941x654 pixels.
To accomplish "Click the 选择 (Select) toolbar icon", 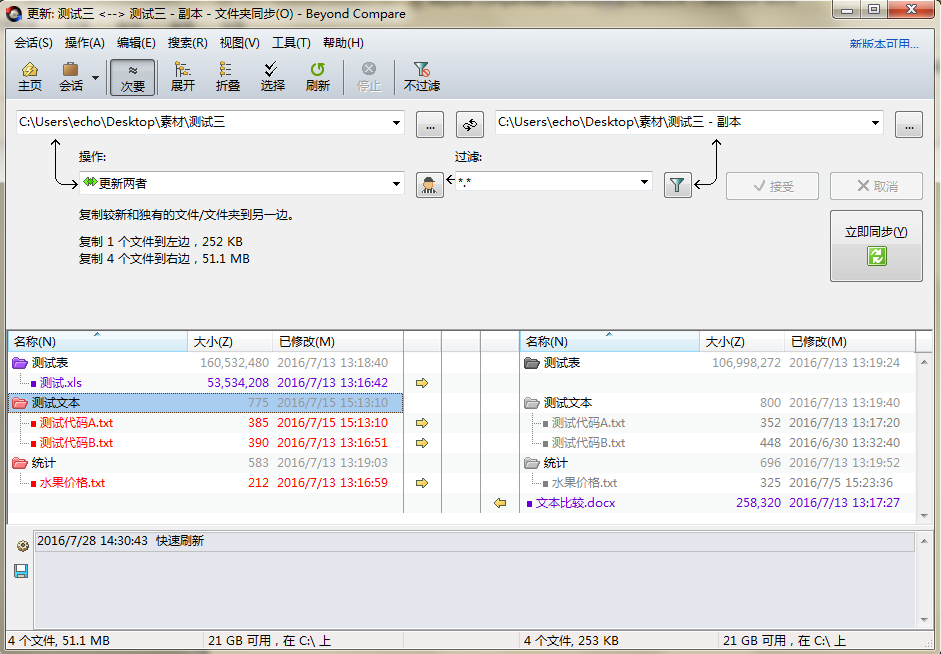I will (272, 76).
